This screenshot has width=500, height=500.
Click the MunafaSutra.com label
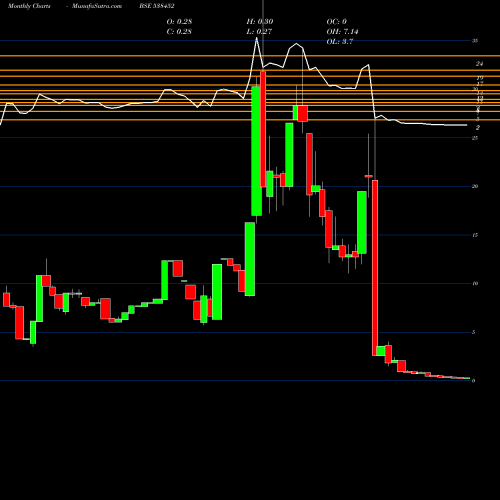(97, 6)
